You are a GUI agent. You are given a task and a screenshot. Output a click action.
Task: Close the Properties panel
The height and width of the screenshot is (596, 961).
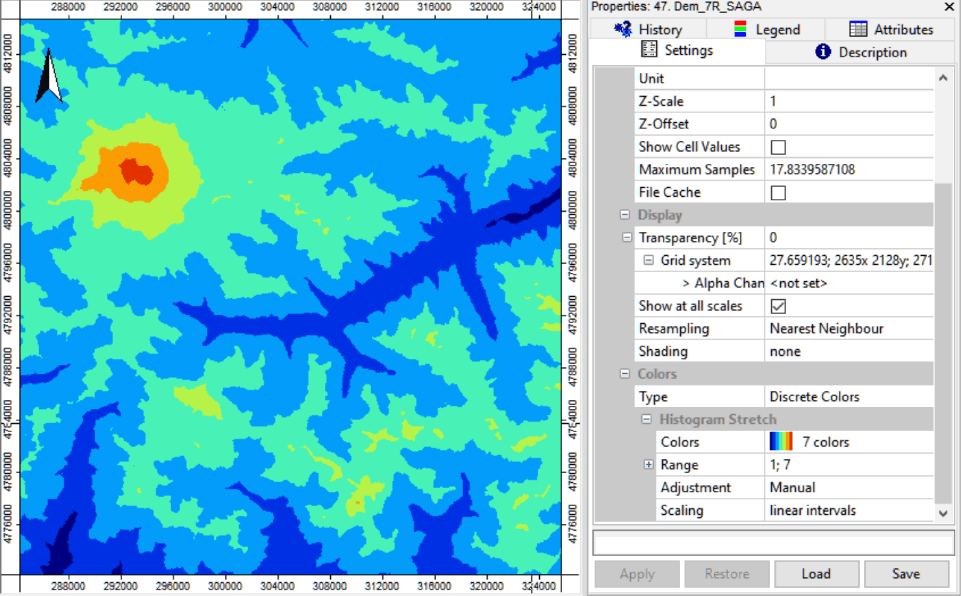[949, 6]
